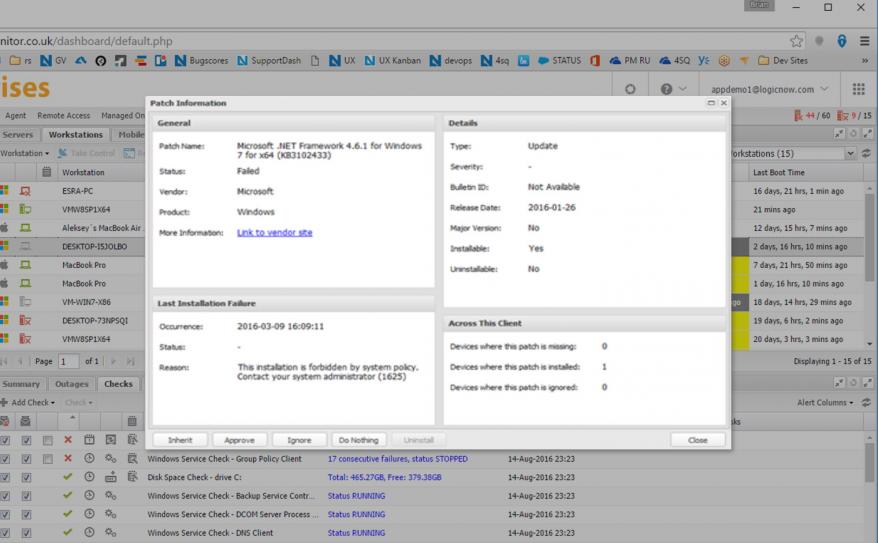Open the browser hamburger menu

(x=865, y=41)
